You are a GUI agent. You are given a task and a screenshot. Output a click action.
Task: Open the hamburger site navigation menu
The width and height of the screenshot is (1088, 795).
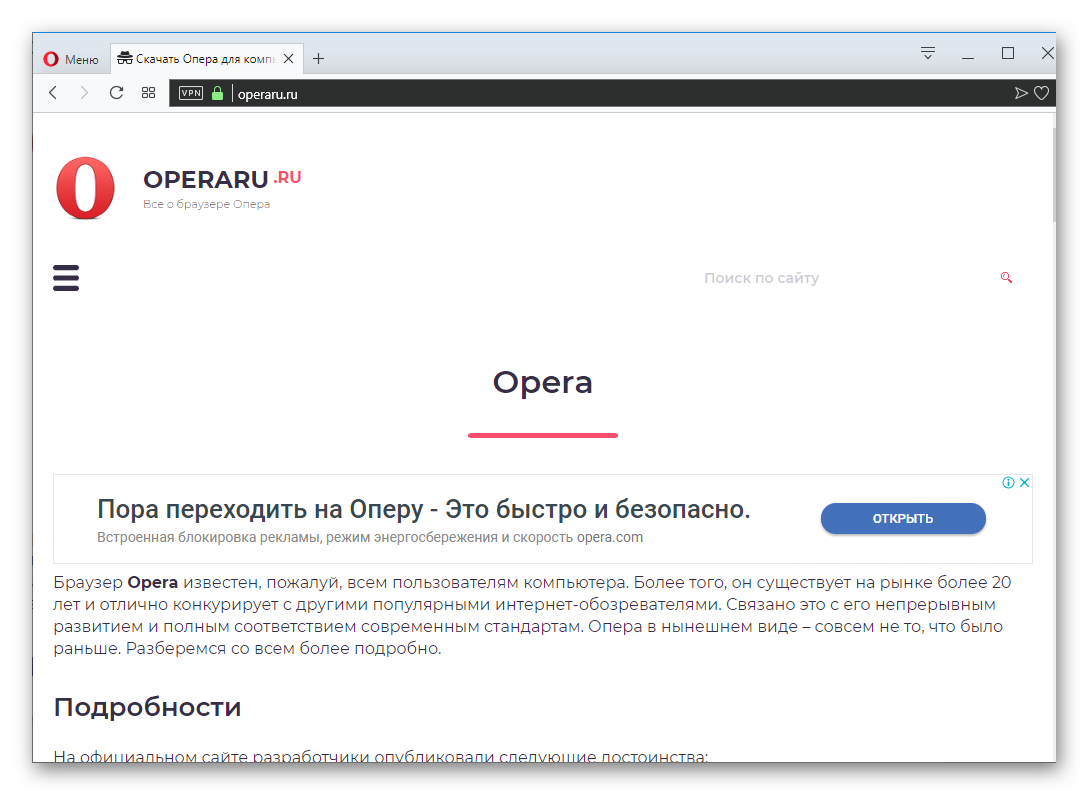coord(66,278)
